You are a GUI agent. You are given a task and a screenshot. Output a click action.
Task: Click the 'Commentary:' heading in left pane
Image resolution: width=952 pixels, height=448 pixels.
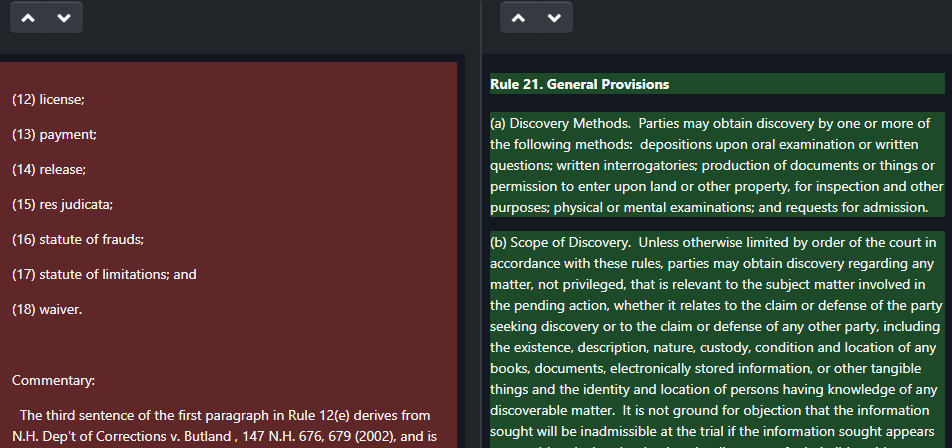[x=53, y=380]
